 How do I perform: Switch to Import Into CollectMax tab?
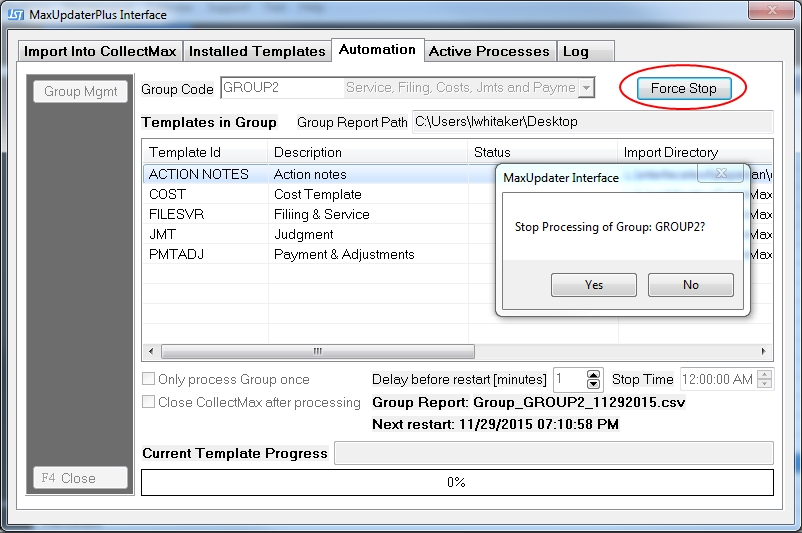point(101,51)
